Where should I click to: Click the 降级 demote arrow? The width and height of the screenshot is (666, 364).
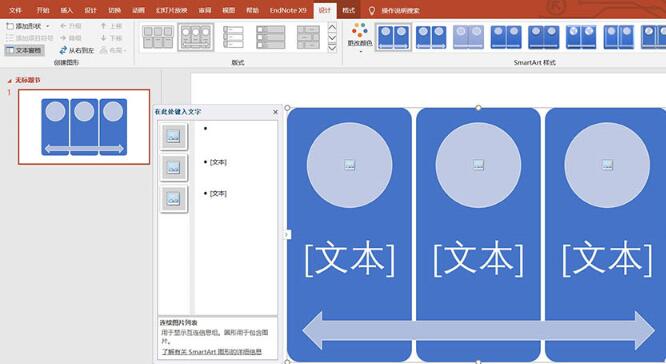[x=71, y=38]
